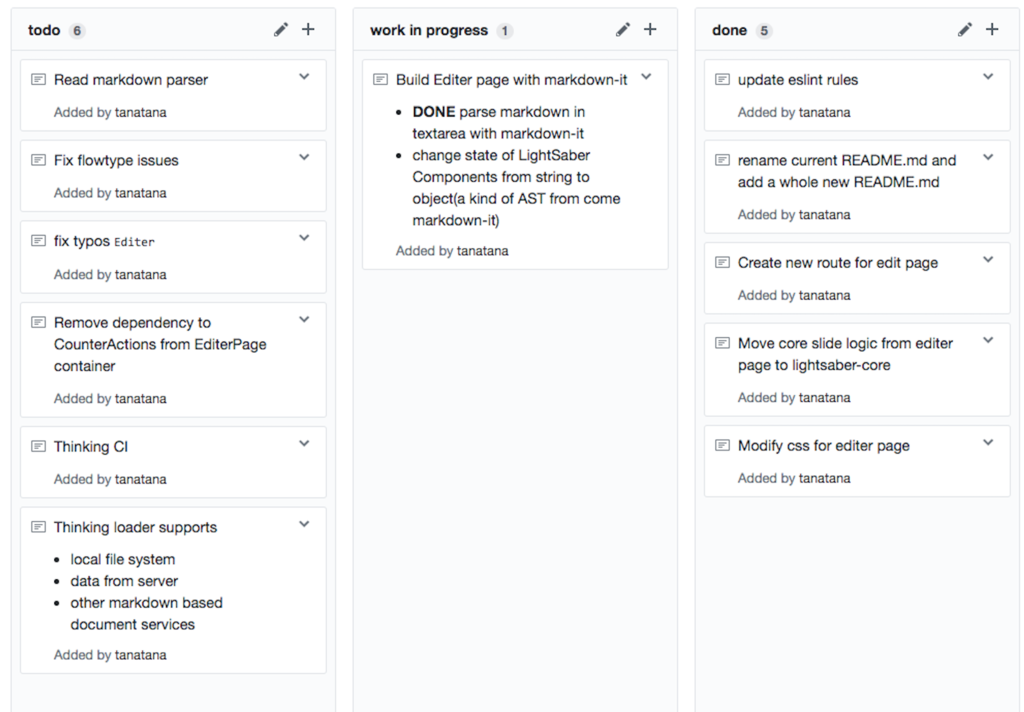Image resolution: width=1024 pixels, height=712 pixels.
Task: Click the todo column title
Action: click(44, 30)
